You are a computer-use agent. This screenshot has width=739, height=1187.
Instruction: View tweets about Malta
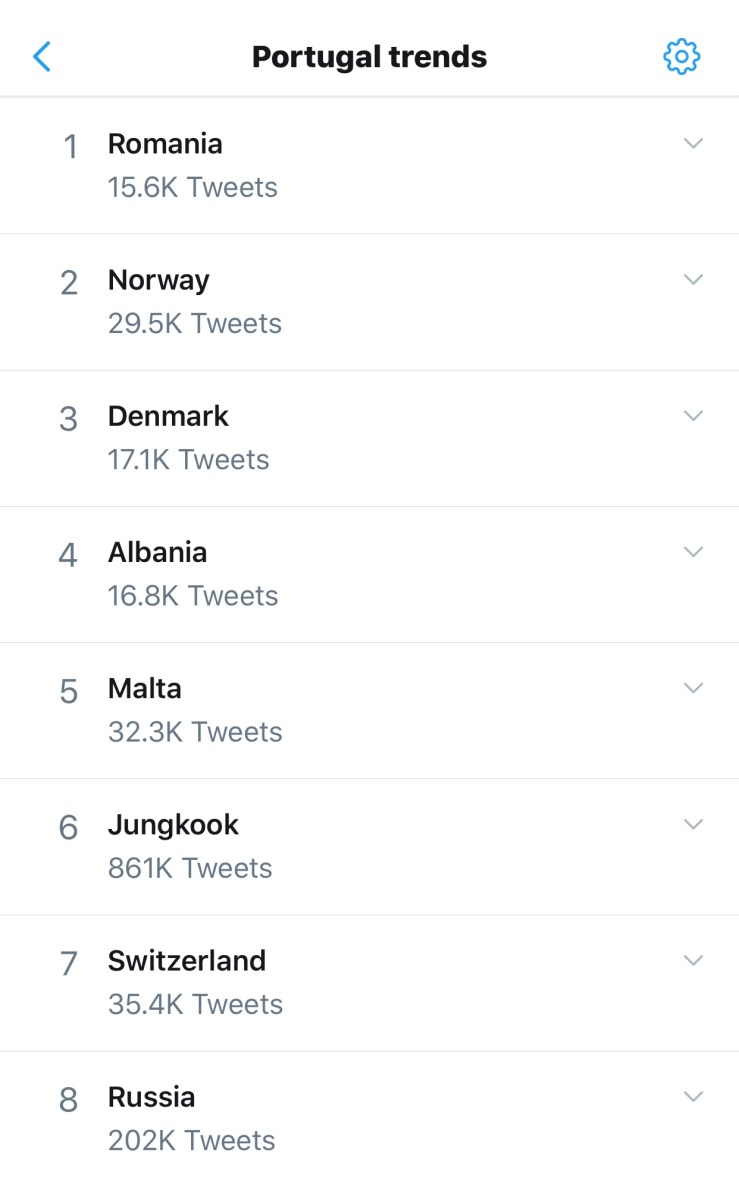146,688
